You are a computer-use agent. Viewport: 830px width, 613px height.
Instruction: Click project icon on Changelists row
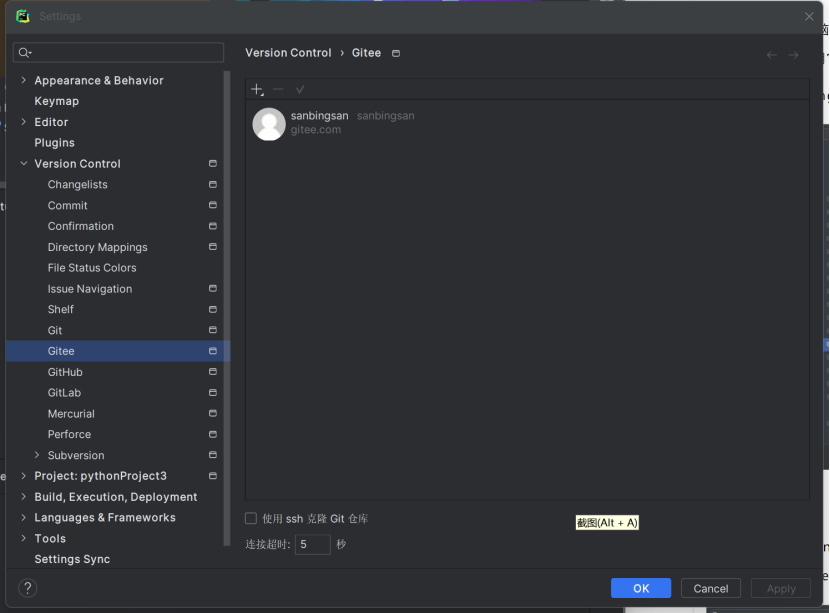coord(213,184)
